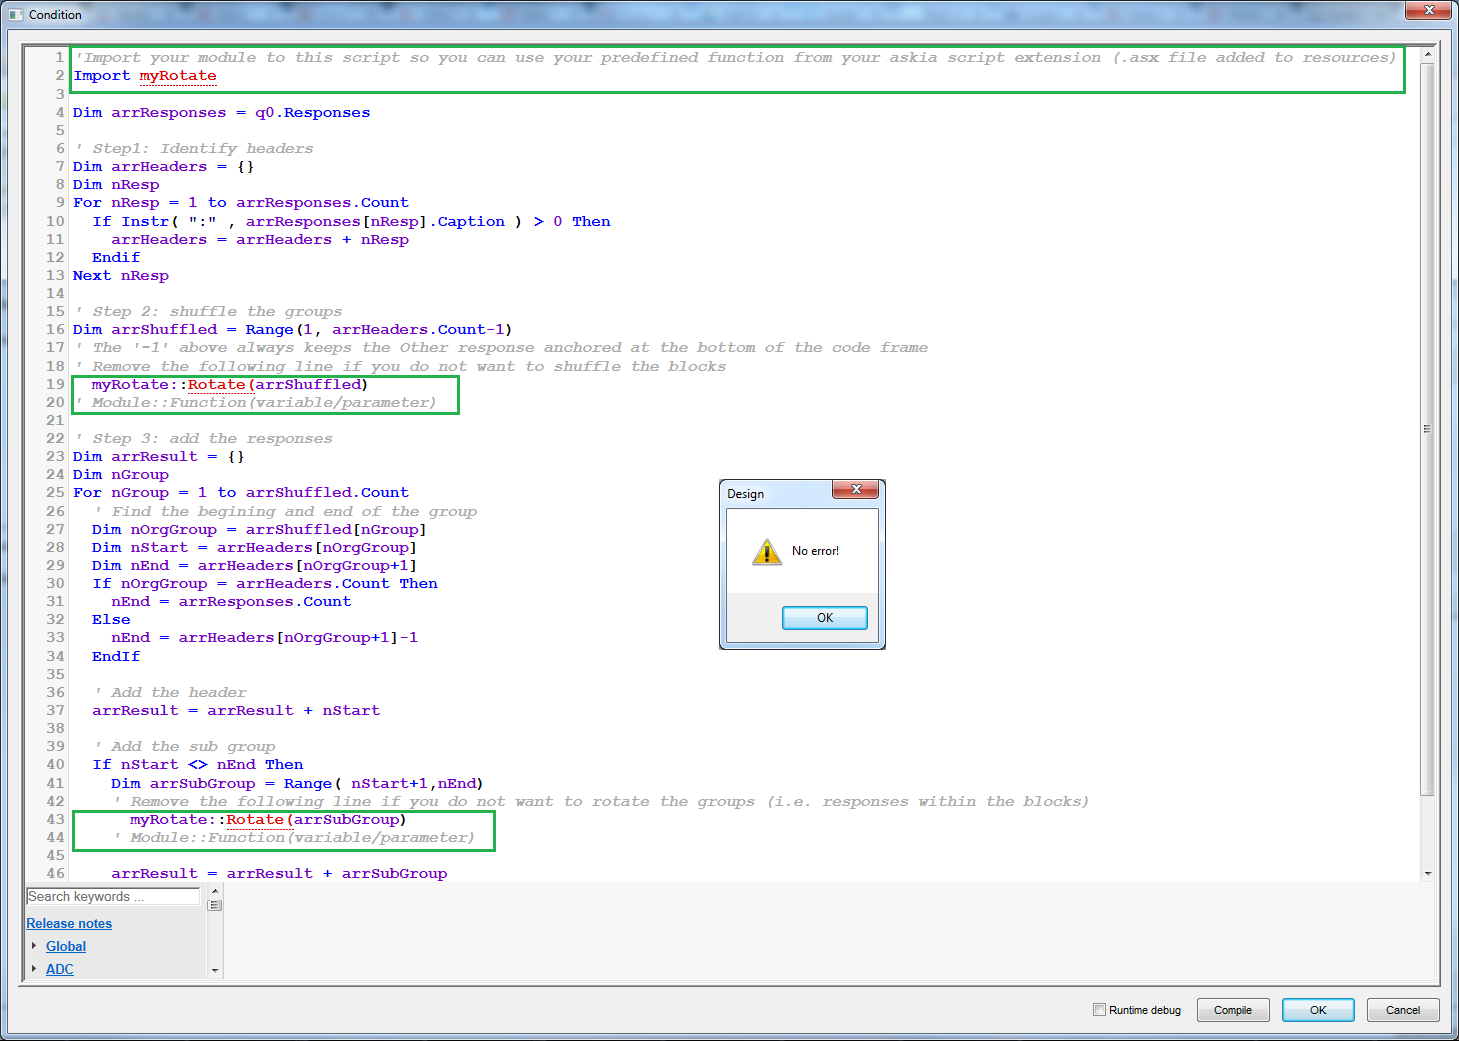1459x1041 pixels.
Task: Click the 'If nStart <> nEnd Then' line
Action: (x=198, y=765)
